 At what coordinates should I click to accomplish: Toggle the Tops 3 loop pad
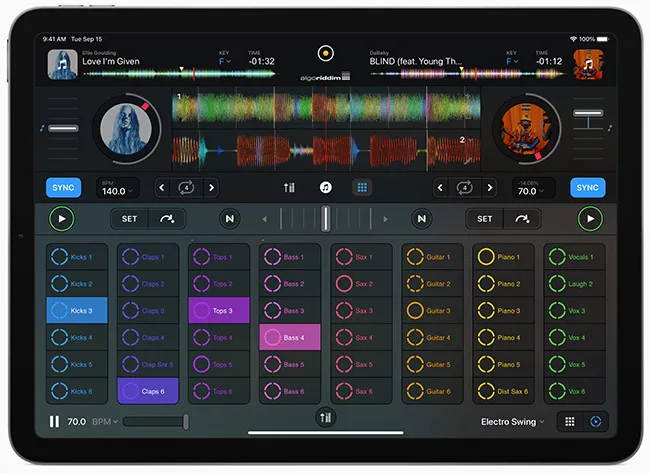(219, 310)
